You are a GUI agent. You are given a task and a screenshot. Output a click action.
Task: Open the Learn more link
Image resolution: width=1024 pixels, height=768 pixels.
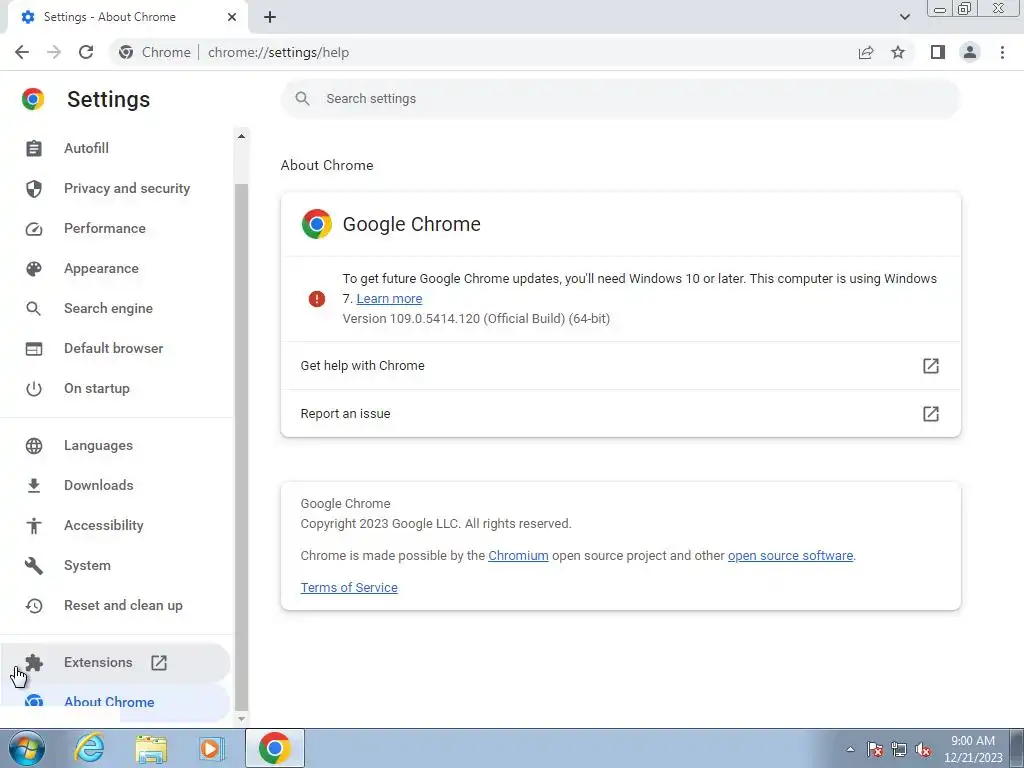click(x=389, y=298)
